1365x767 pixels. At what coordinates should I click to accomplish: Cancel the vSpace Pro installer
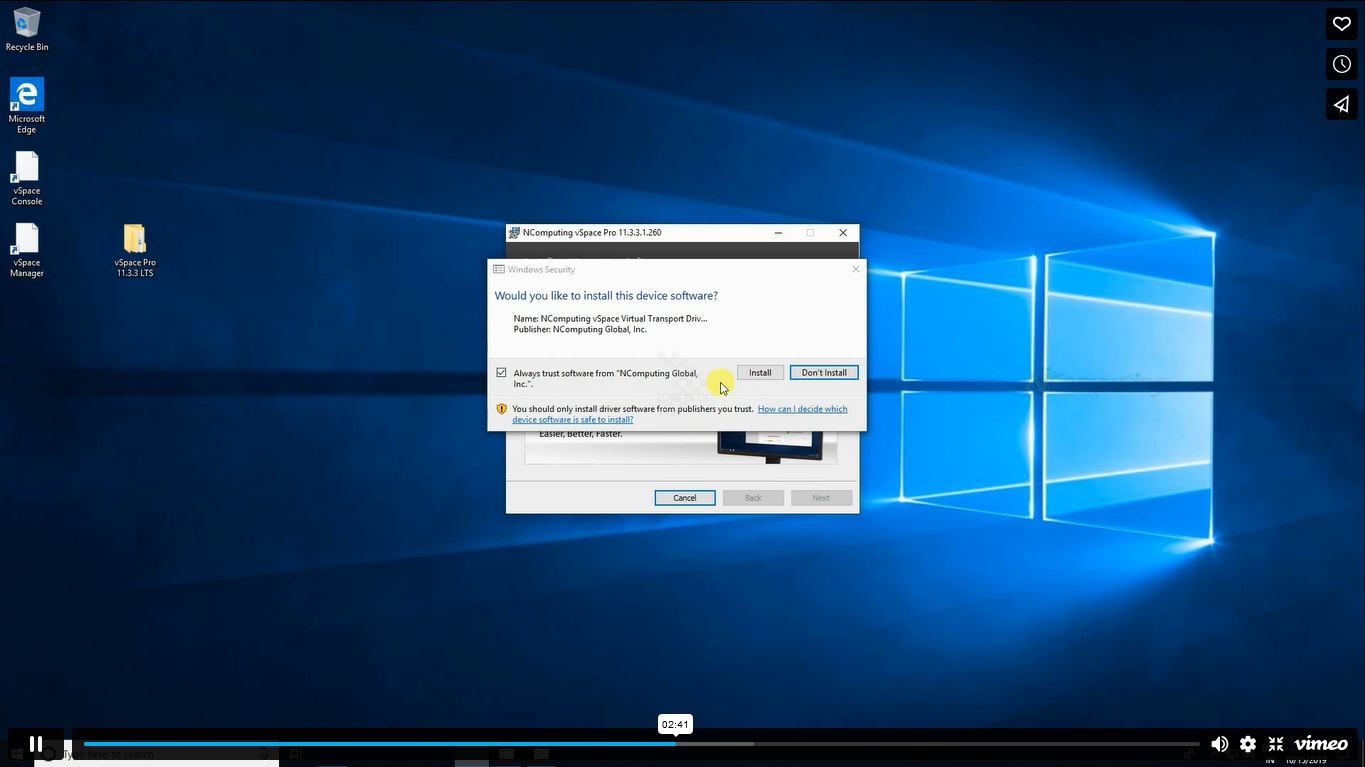coord(685,498)
